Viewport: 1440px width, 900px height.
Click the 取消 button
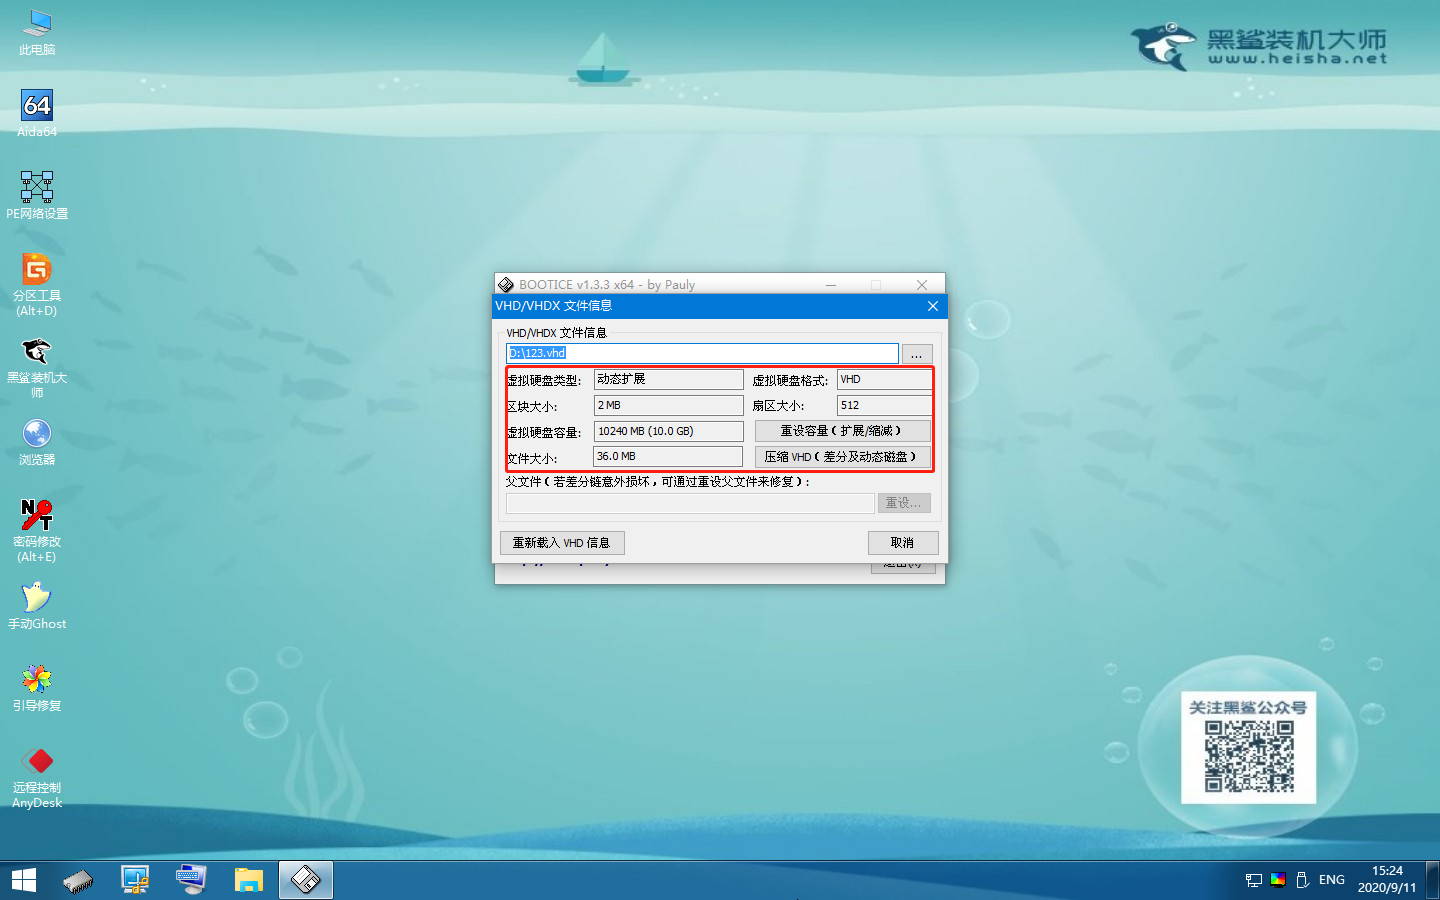903,543
